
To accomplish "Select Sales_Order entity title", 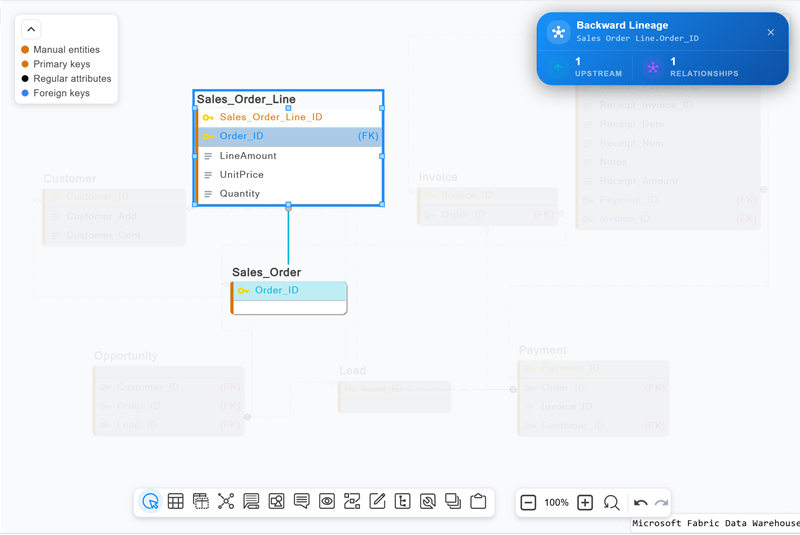I will coord(266,272).
